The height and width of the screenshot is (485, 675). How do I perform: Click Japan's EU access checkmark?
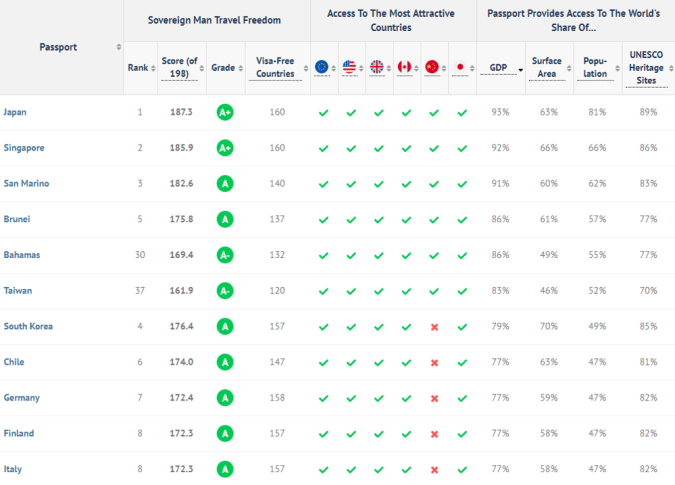click(x=324, y=113)
